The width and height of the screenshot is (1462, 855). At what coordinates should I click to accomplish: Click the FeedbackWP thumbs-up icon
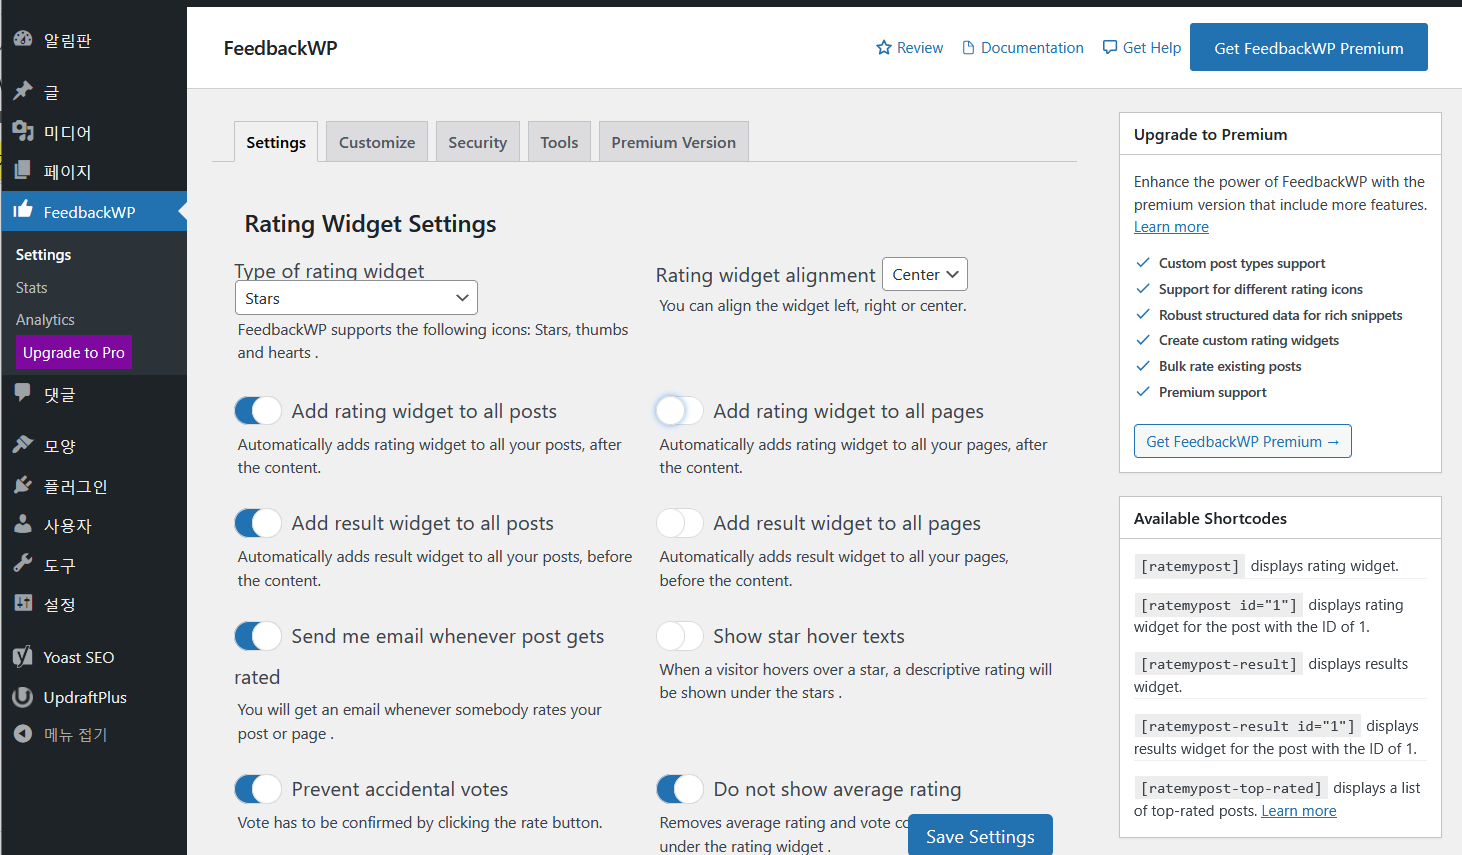(23, 210)
